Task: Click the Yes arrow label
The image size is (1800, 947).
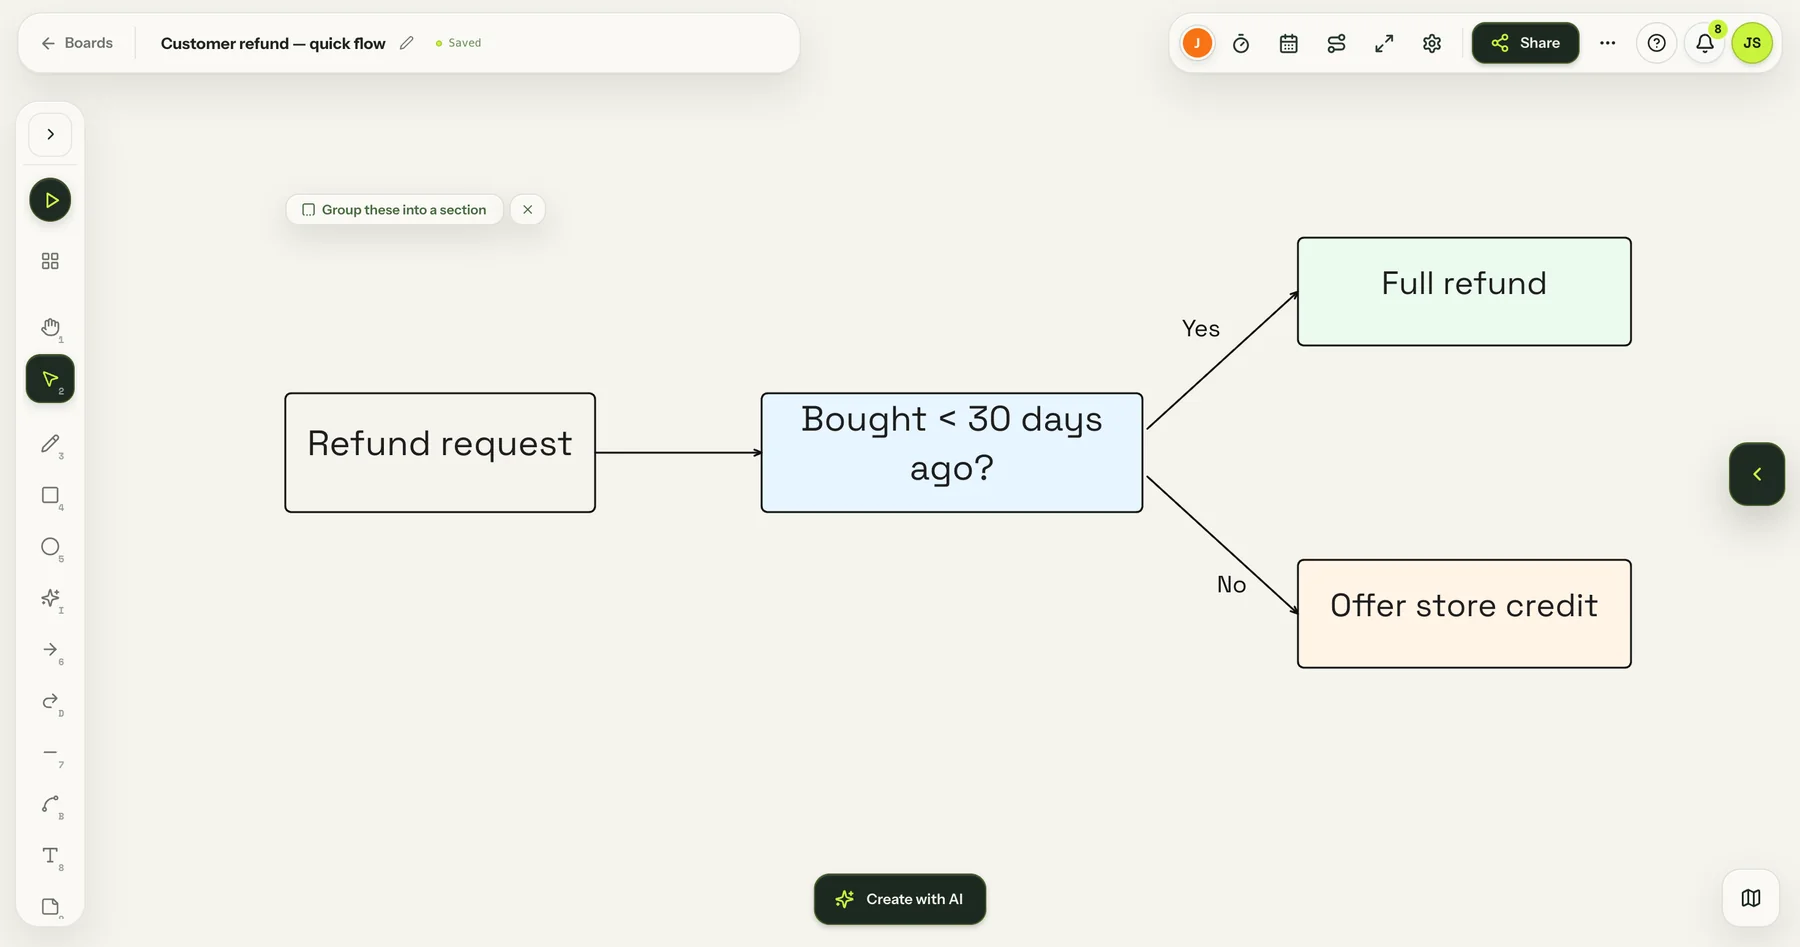Action: (x=1201, y=329)
